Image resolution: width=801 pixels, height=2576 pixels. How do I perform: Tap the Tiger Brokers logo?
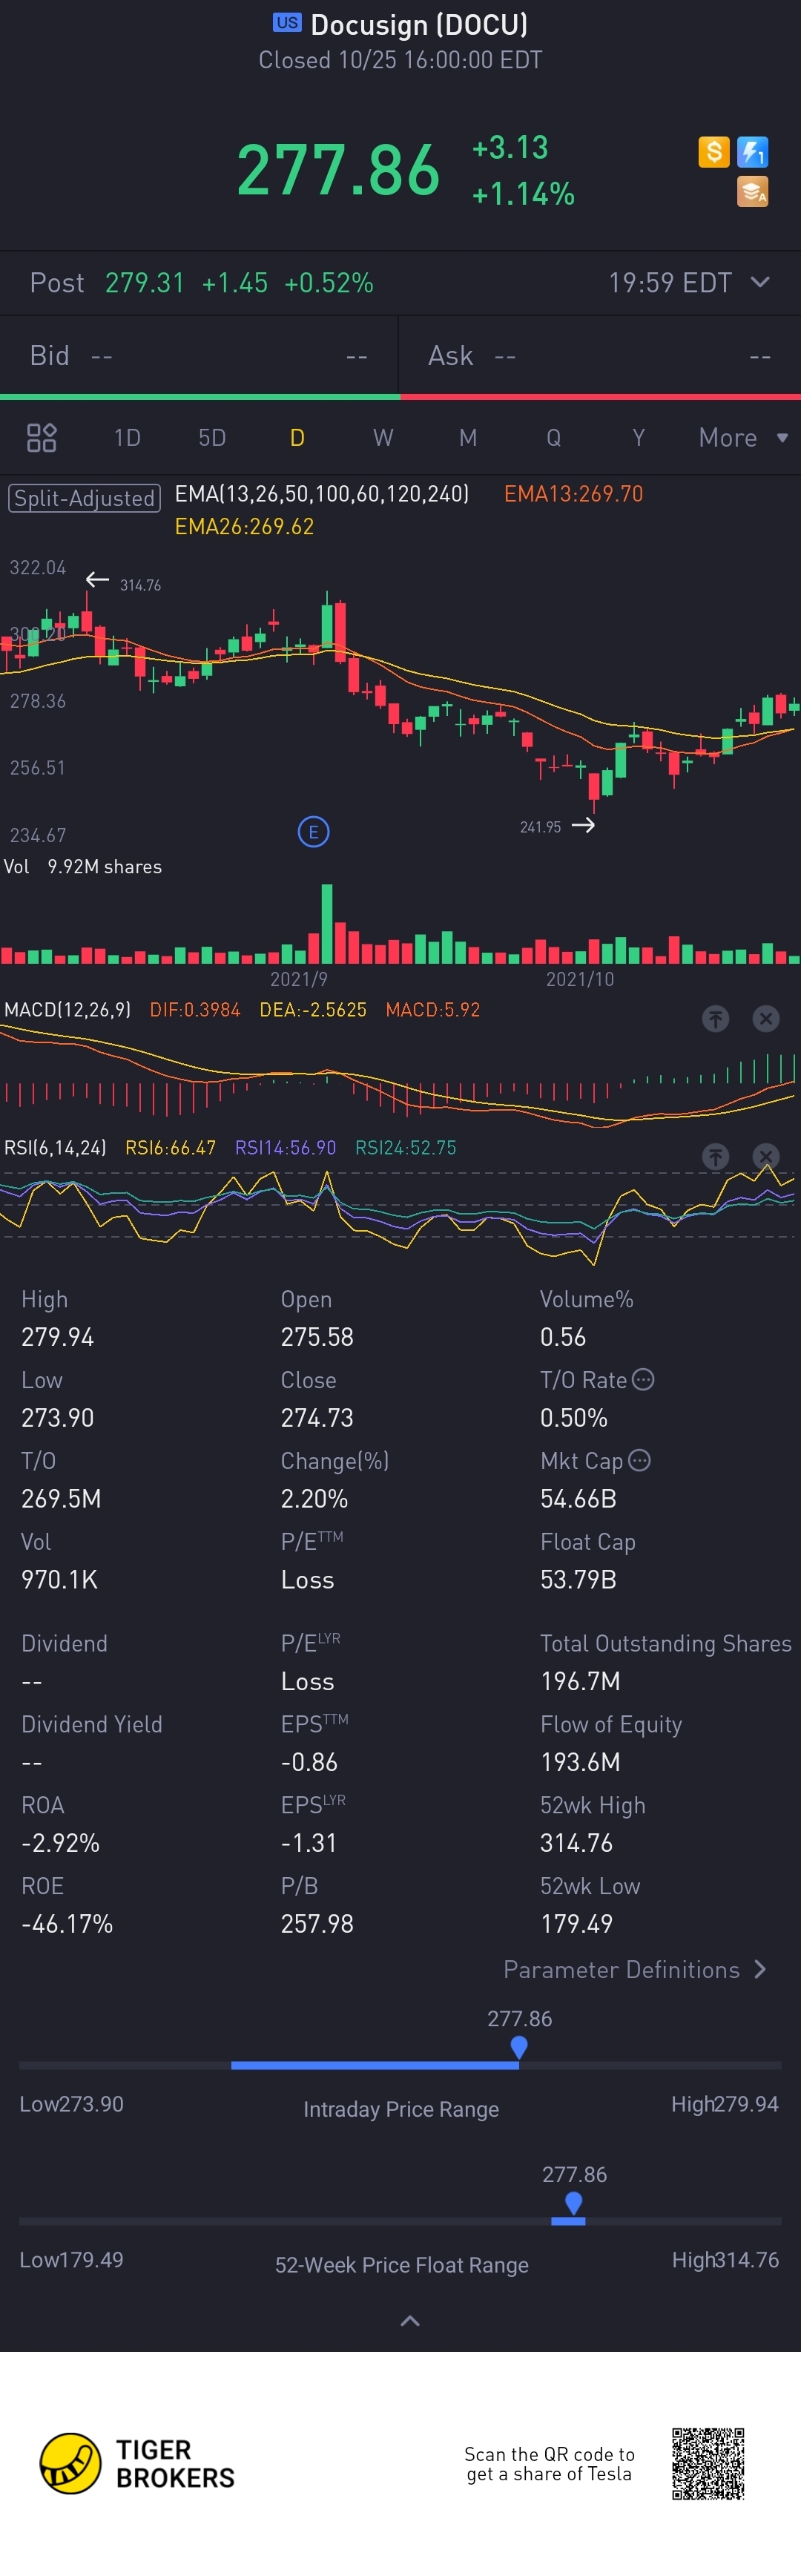[136, 2464]
